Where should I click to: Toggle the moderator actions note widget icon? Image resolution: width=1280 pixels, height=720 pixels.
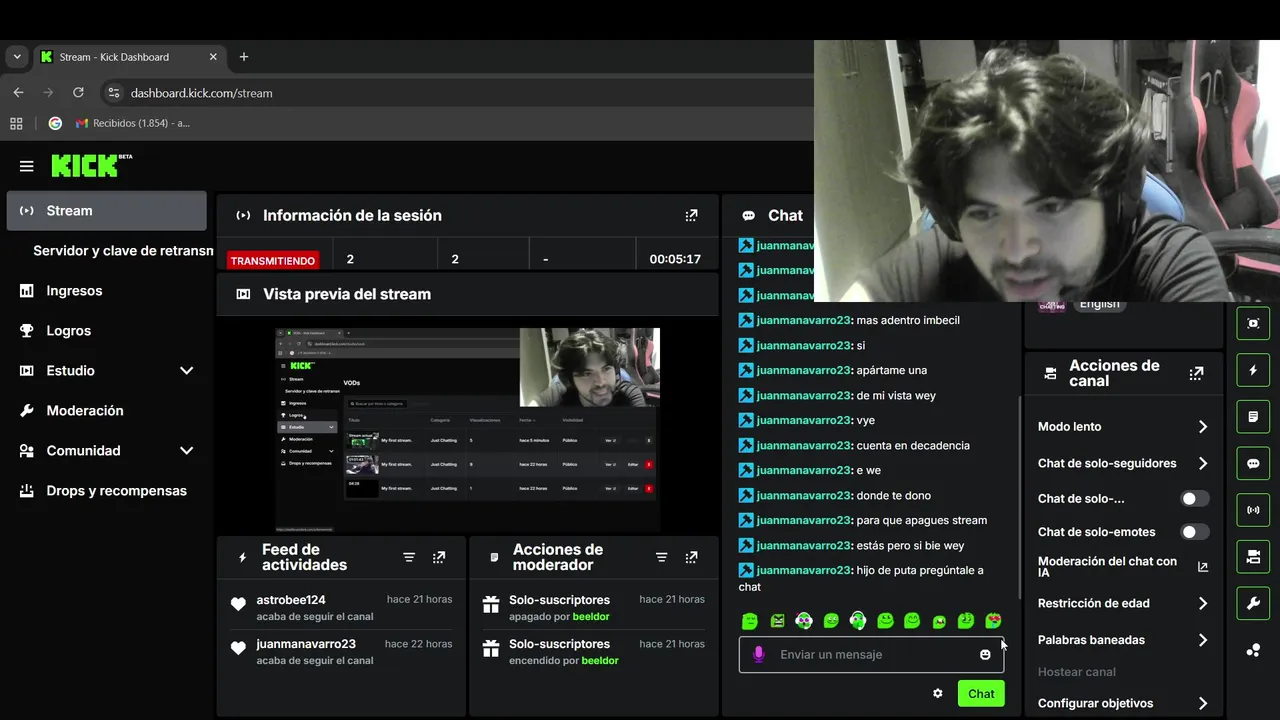(x=1253, y=416)
